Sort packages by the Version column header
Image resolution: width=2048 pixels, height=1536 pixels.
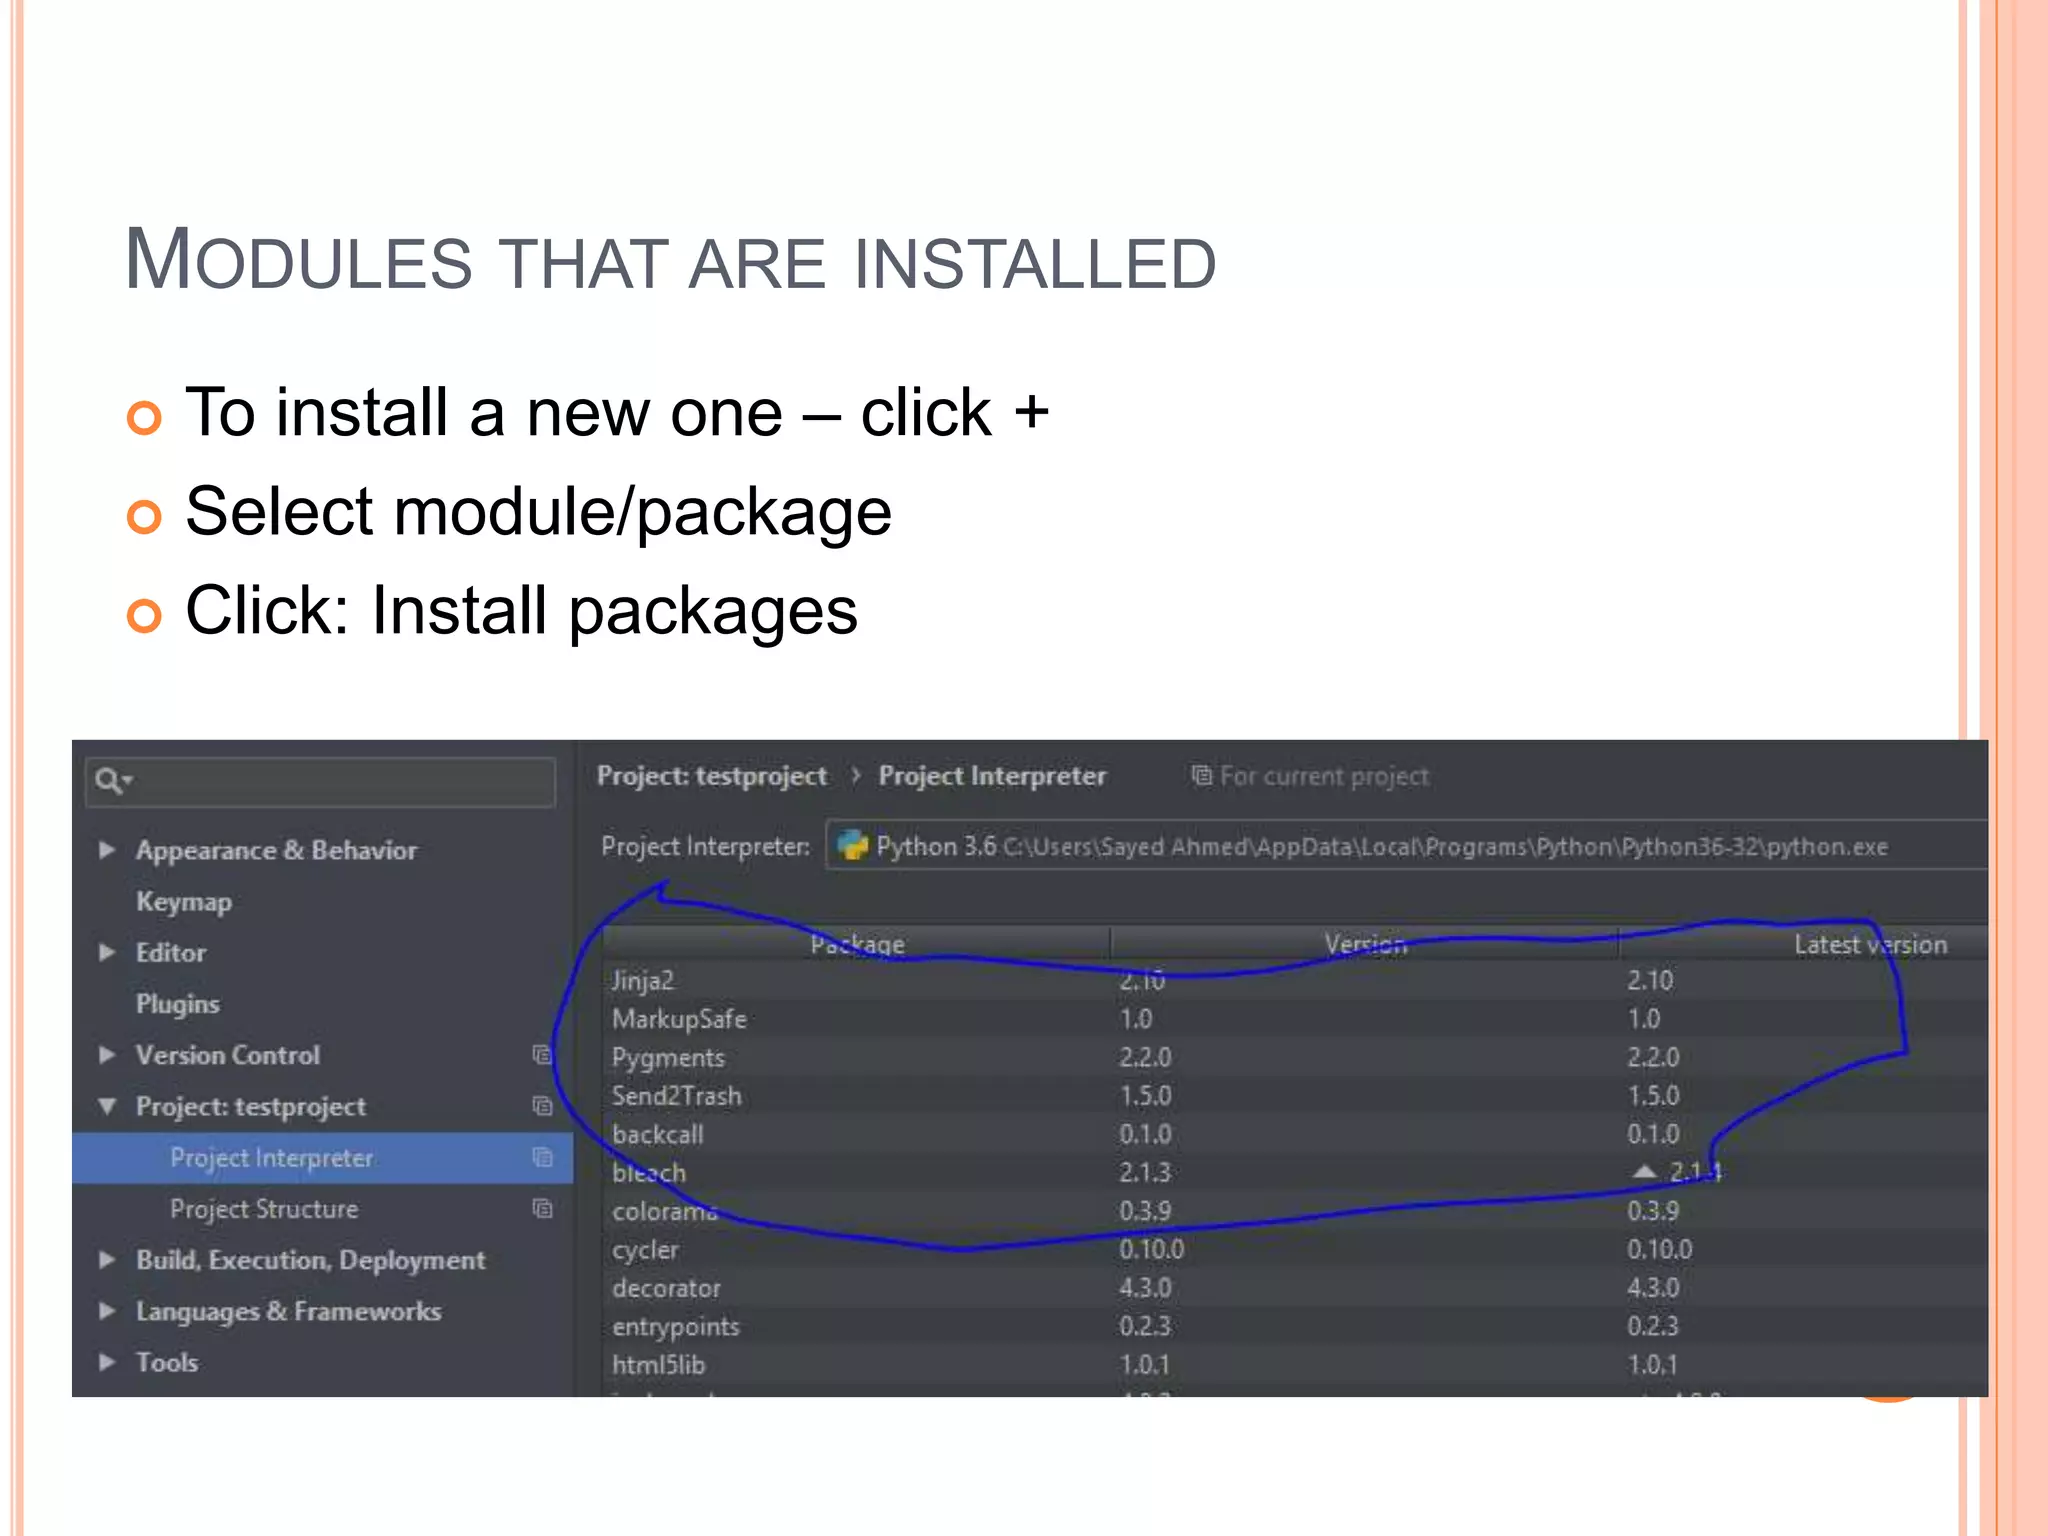pos(1364,944)
